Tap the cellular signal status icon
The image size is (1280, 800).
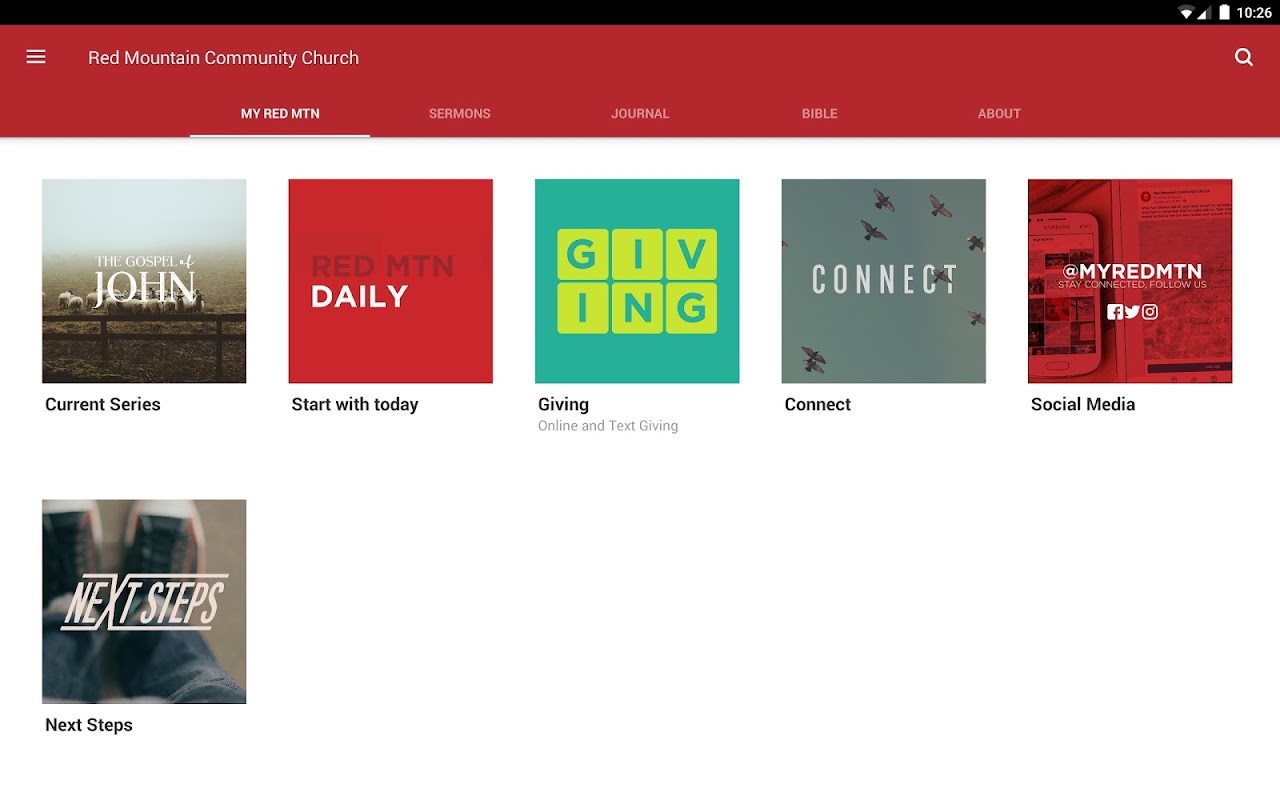click(x=1204, y=13)
